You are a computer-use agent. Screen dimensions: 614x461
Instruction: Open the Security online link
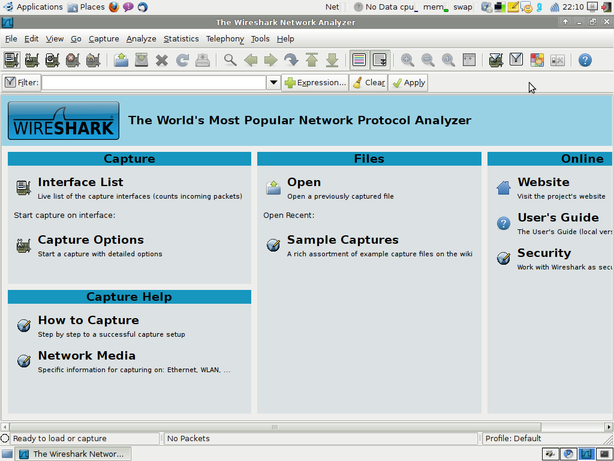pos(544,253)
